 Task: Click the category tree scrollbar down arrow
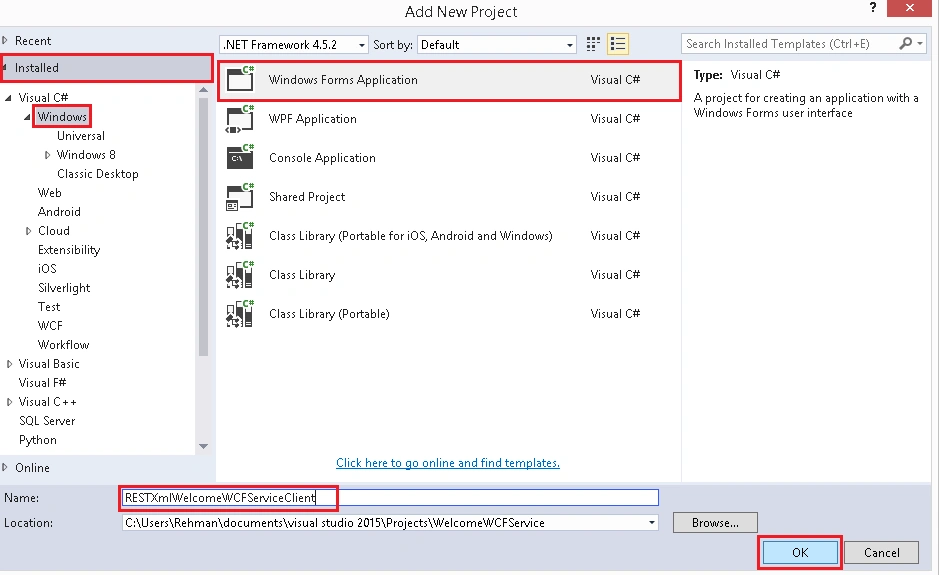(x=204, y=446)
